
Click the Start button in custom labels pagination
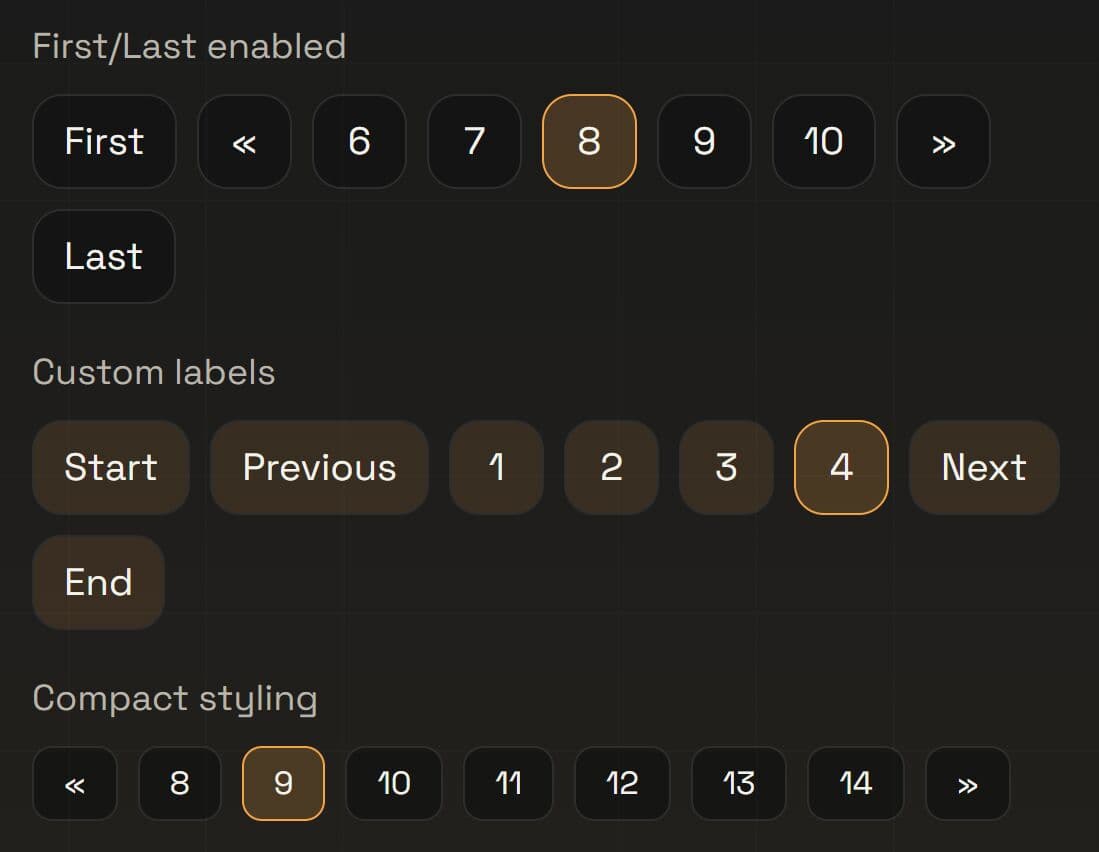(x=110, y=467)
